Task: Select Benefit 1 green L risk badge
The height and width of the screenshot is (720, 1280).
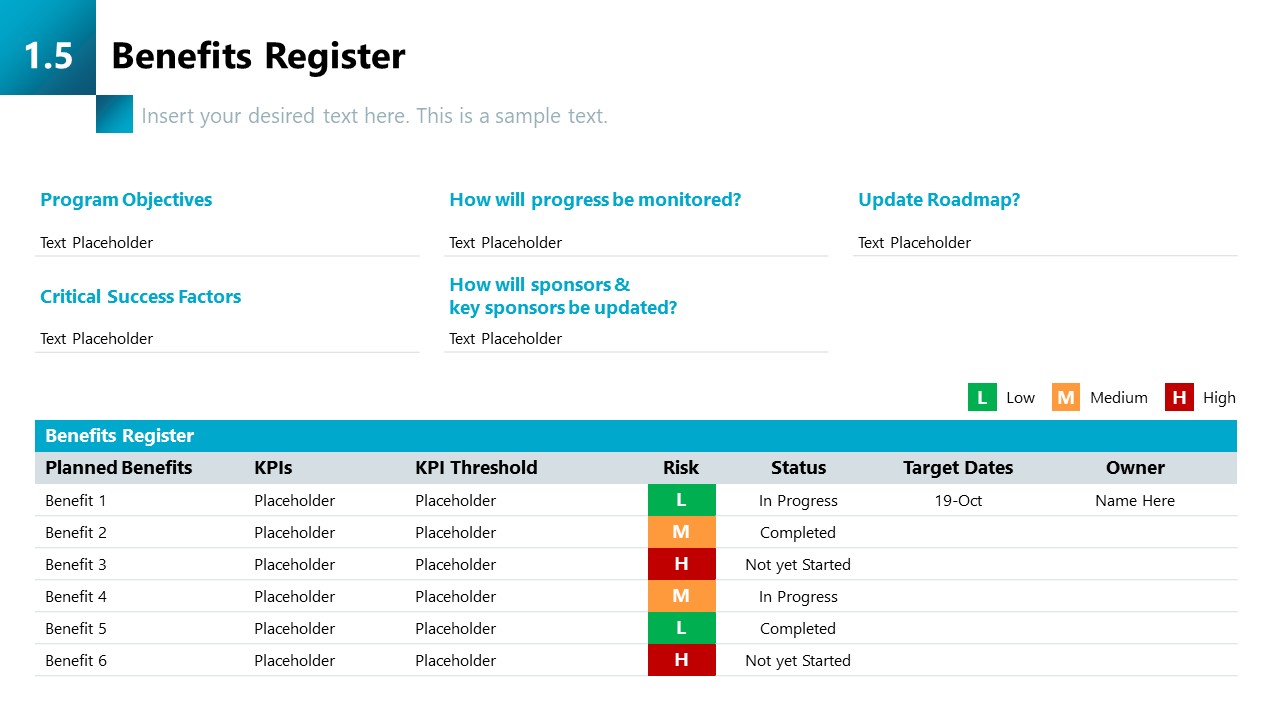Action: click(x=681, y=500)
